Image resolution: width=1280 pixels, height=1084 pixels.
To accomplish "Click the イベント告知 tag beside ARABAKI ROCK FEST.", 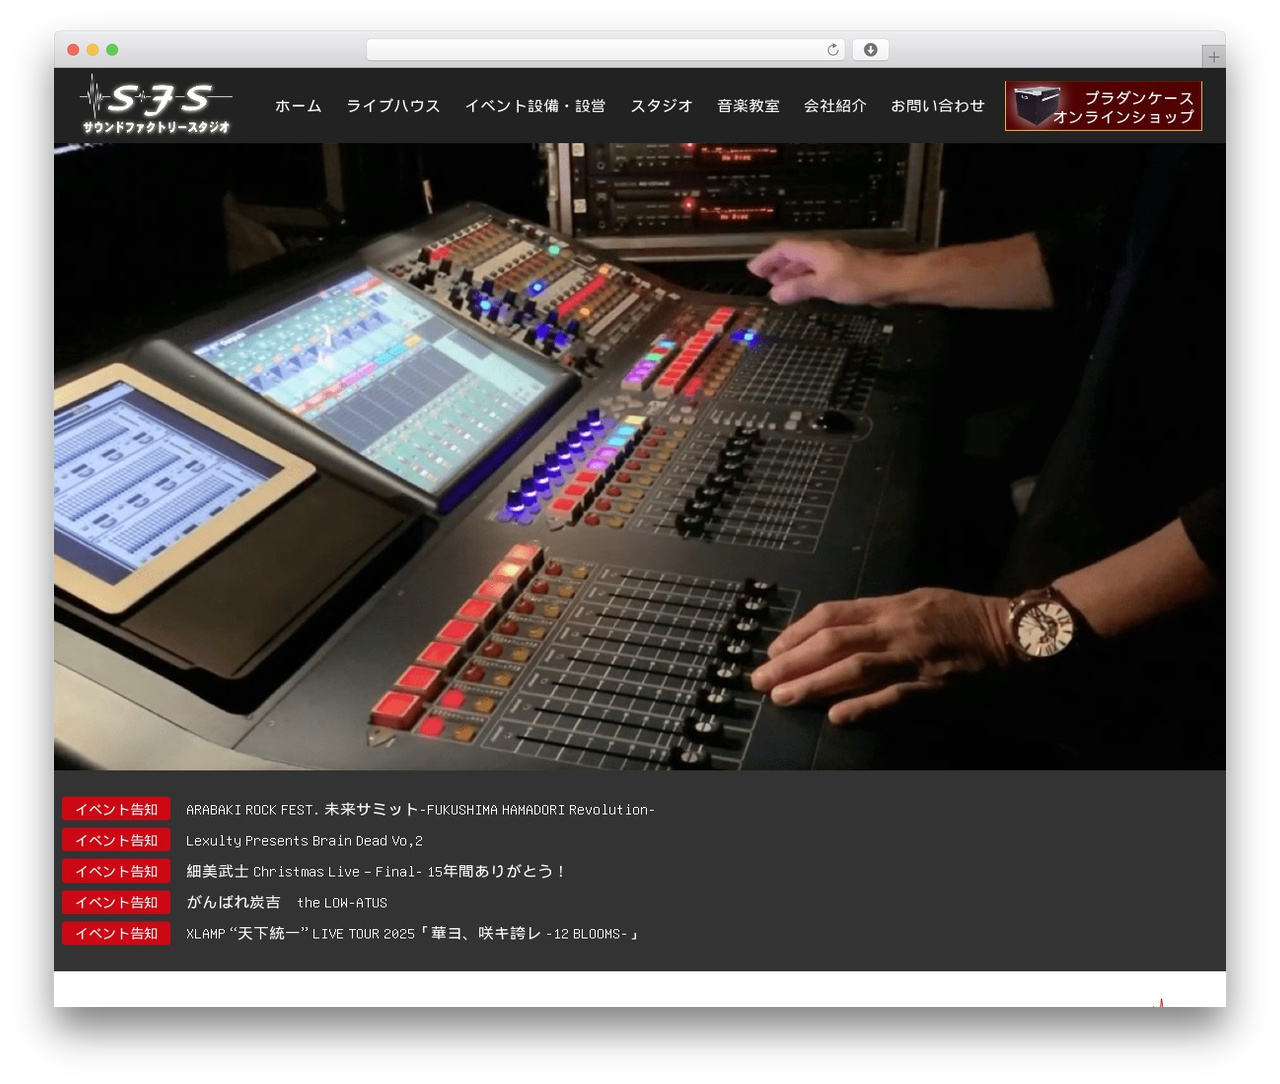I will coord(116,810).
